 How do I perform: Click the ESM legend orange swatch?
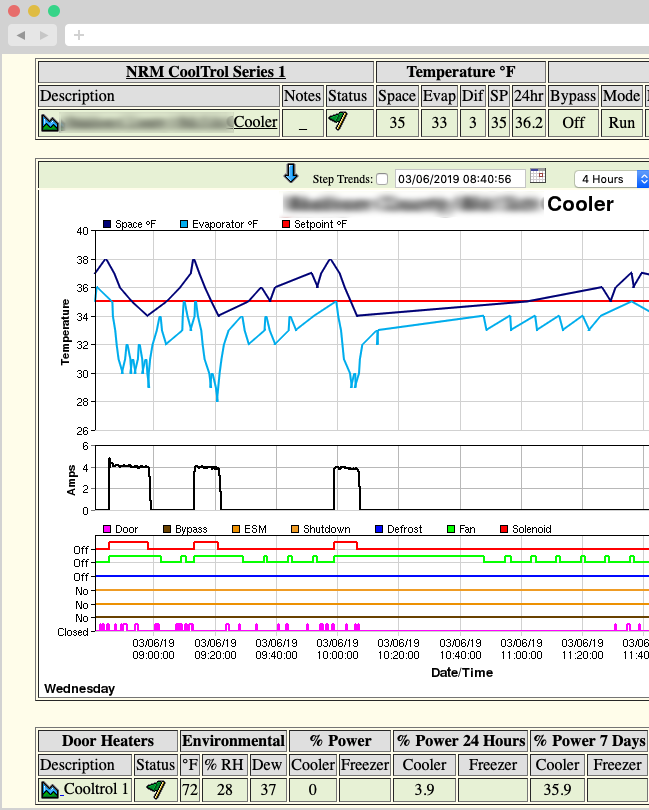click(x=236, y=529)
